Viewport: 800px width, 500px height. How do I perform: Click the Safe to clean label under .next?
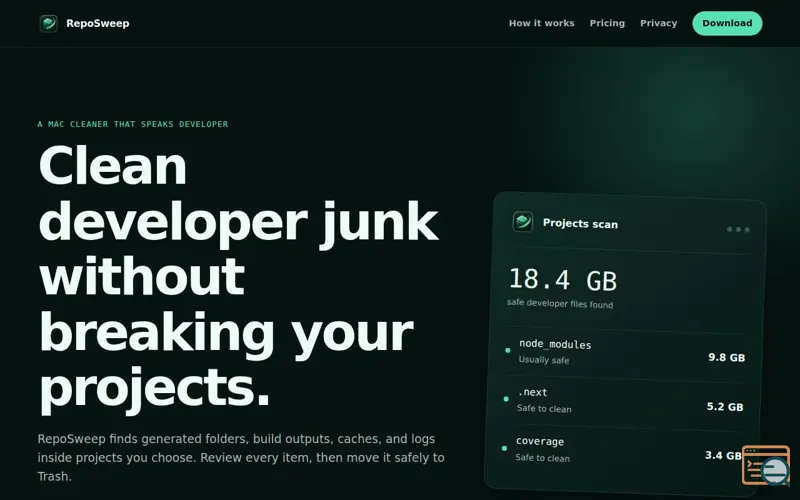click(544, 409)
